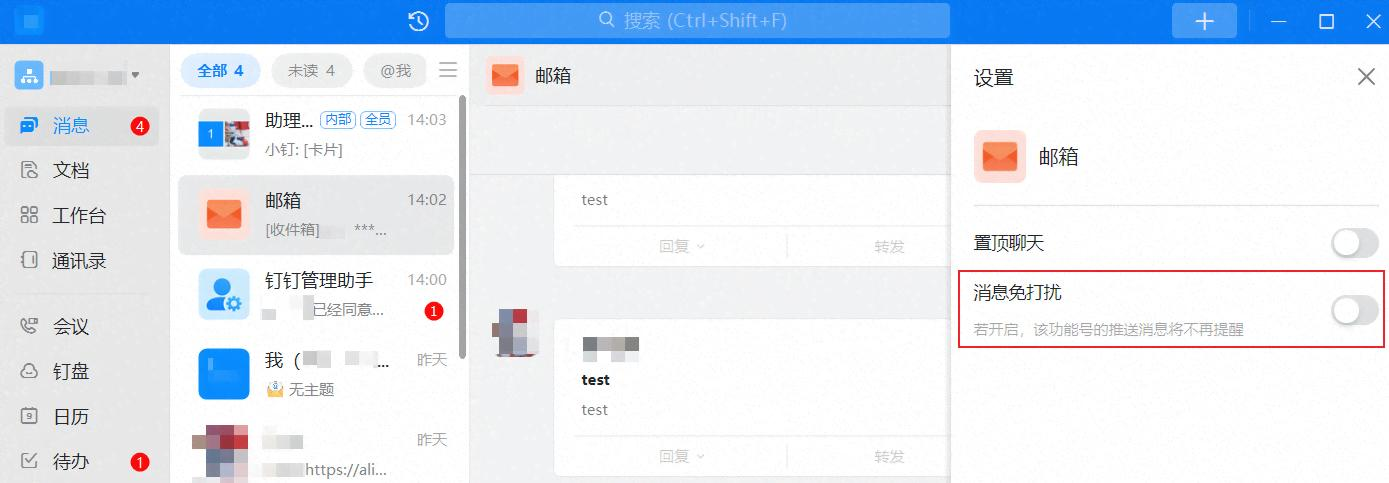Click 转发 under the first test message
This screenshot has height=483, width=1389.
(889, 246)
